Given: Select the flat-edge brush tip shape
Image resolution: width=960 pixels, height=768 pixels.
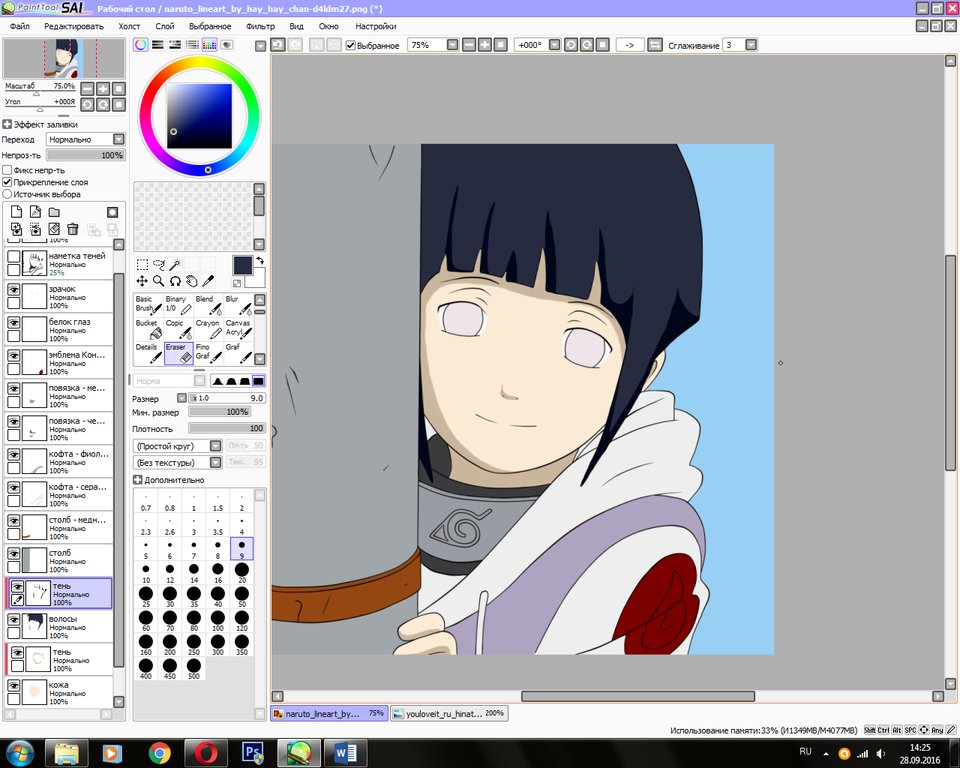Looking at the screenshot, I should coord(258,381).
